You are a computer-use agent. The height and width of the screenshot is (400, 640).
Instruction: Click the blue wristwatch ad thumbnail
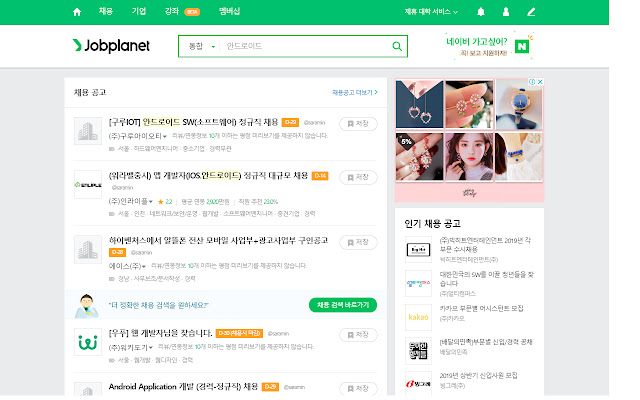pos(519,104)
